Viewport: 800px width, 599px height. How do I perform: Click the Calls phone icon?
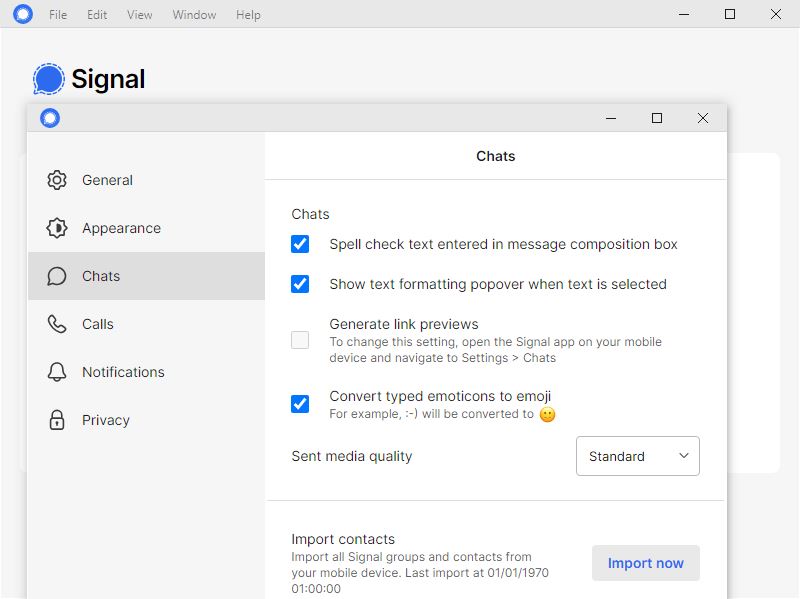(57, 324)
